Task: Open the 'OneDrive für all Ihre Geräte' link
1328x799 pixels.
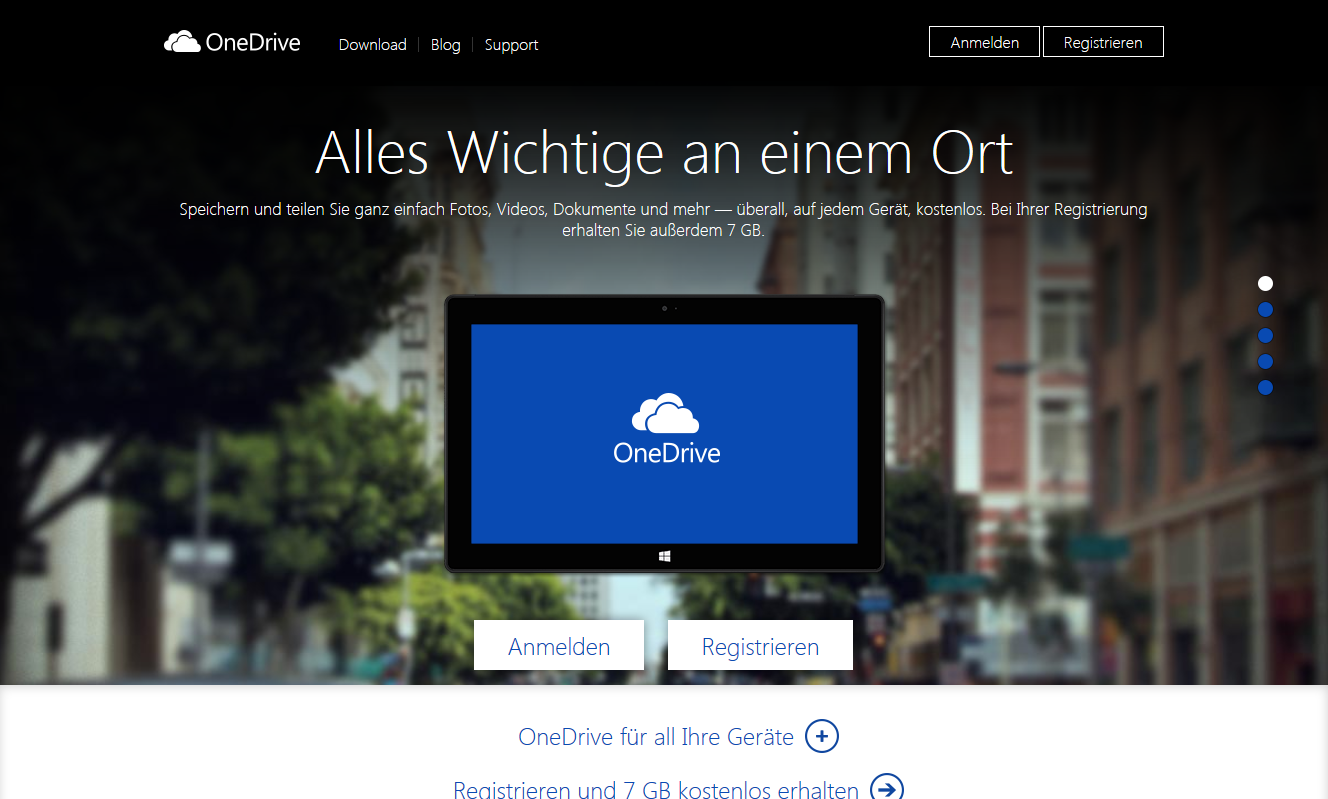Action: click(655, 737)
